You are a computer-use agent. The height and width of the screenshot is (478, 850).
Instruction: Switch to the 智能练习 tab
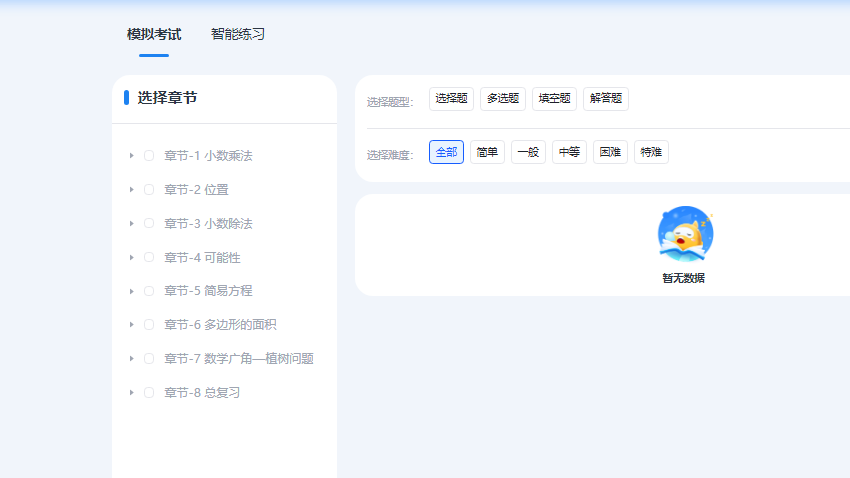pos(237,34)
